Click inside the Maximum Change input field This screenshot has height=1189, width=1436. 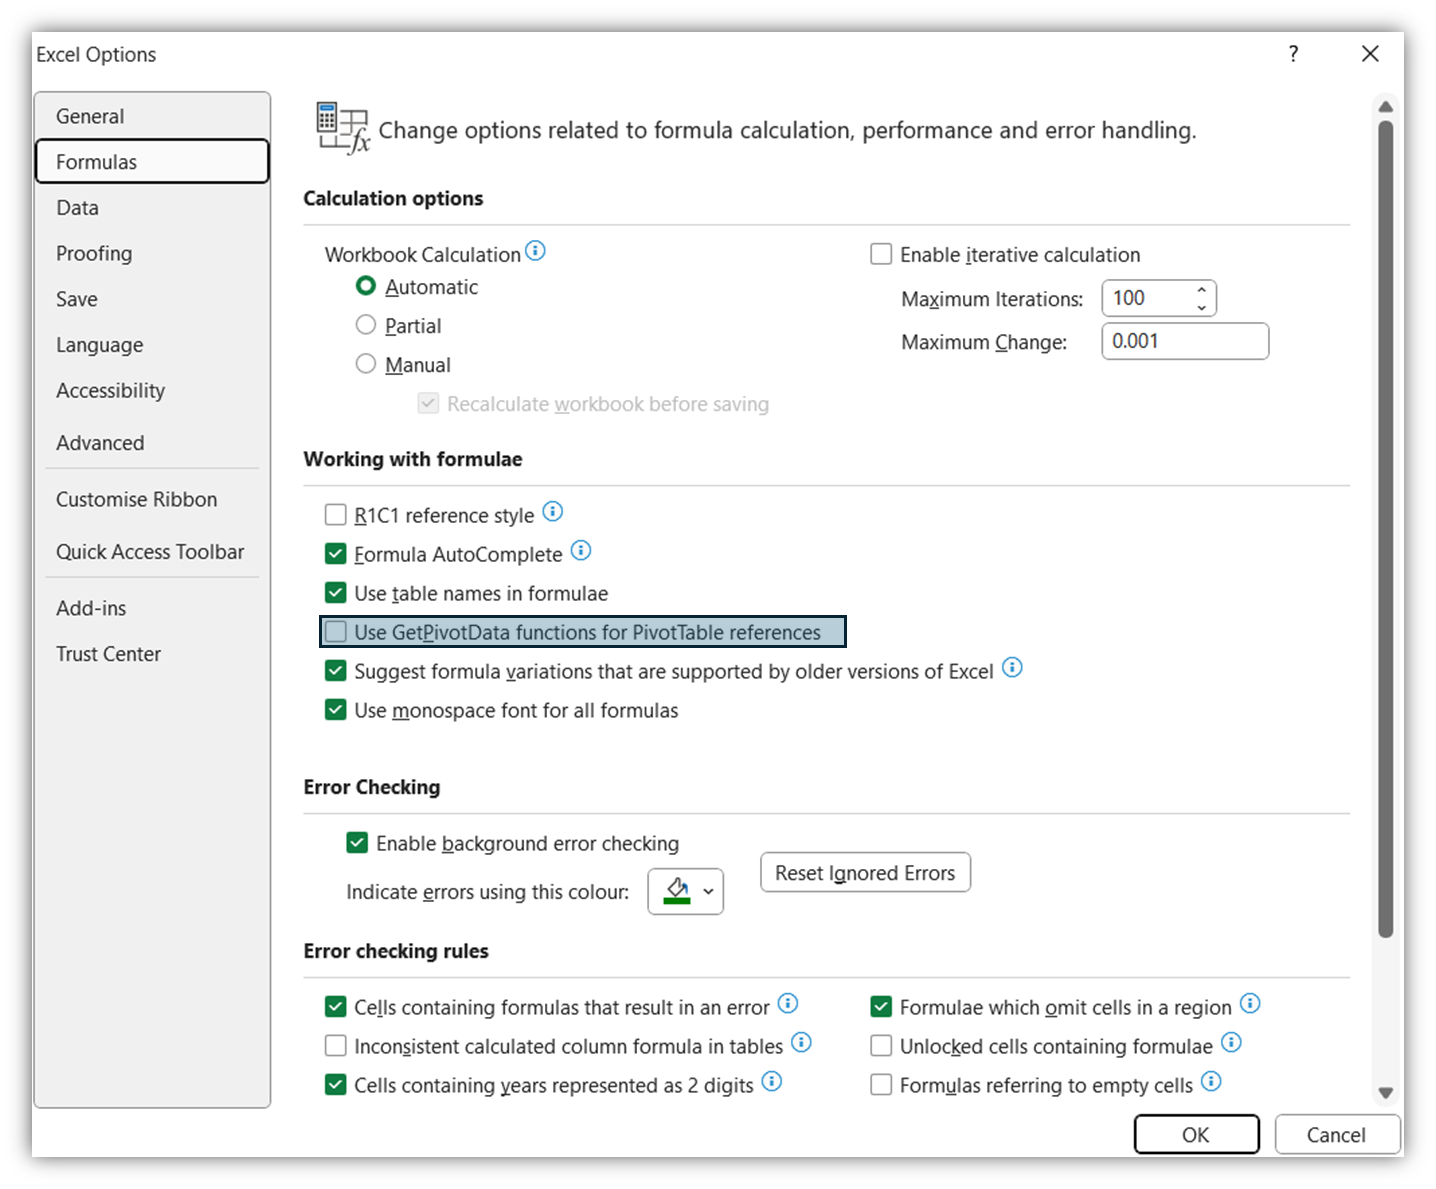coord(1184,341)
